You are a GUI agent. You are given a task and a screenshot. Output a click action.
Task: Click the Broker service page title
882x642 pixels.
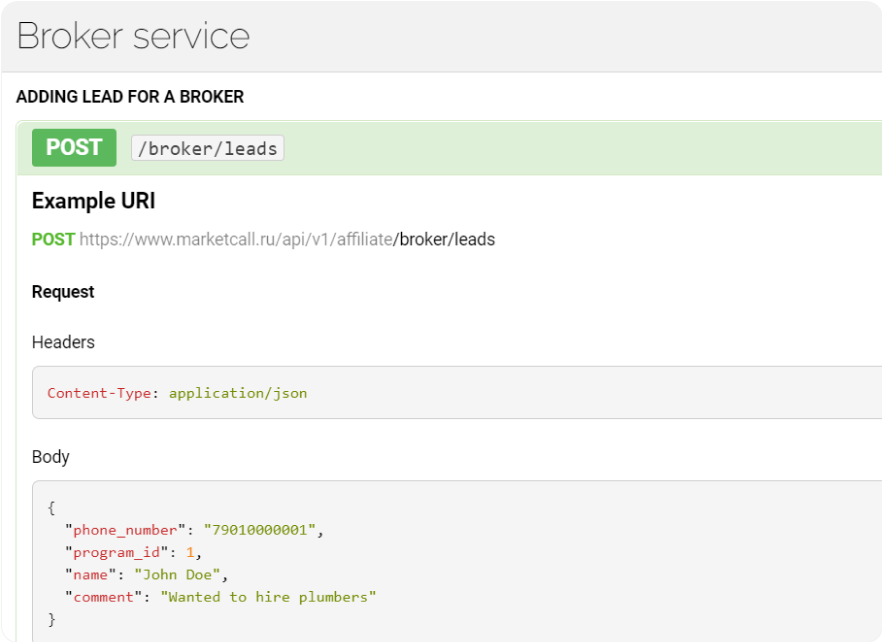pyautogui.click(x=133, y=36)
